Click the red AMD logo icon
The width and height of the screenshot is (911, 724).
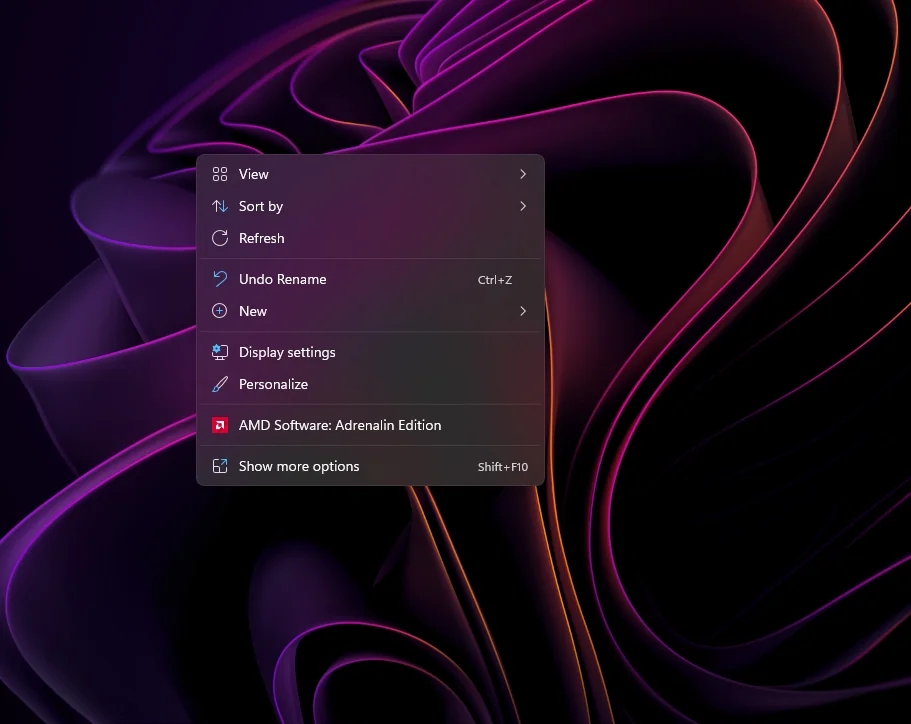pyautogui.click(x=220, y=425)
